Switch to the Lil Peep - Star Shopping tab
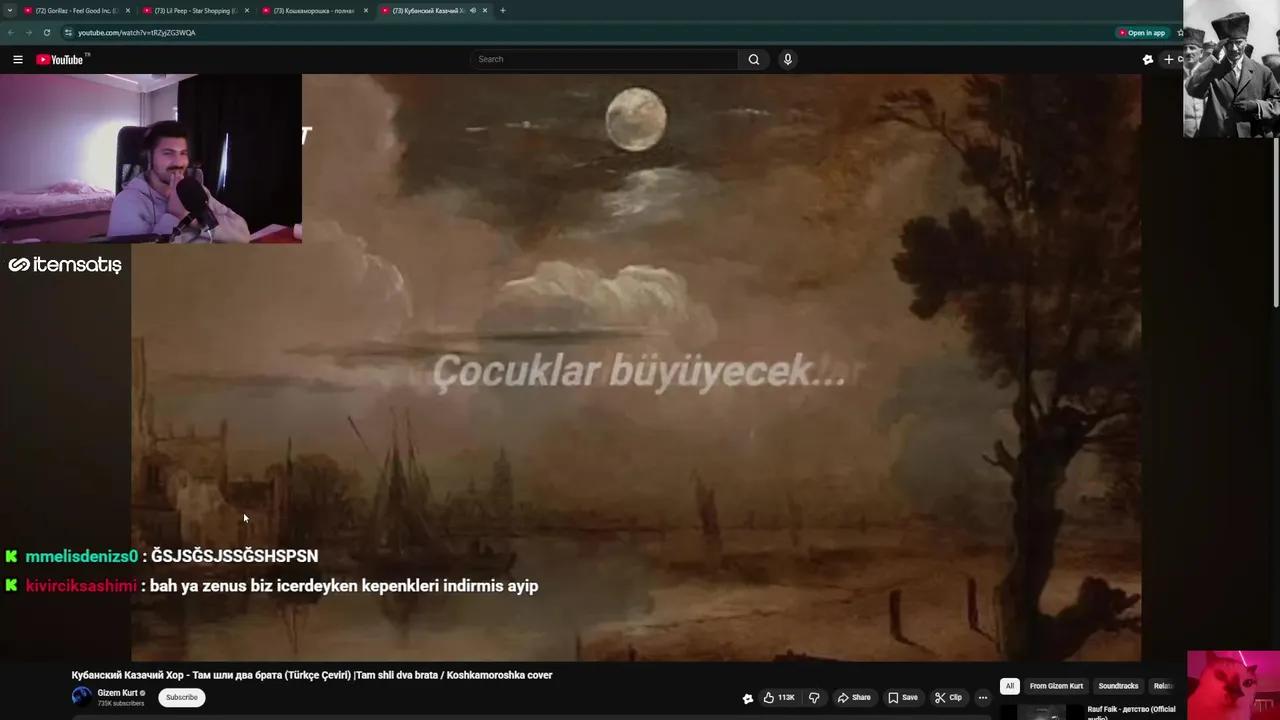The image size is (1280, 720). tap(195, 10)
